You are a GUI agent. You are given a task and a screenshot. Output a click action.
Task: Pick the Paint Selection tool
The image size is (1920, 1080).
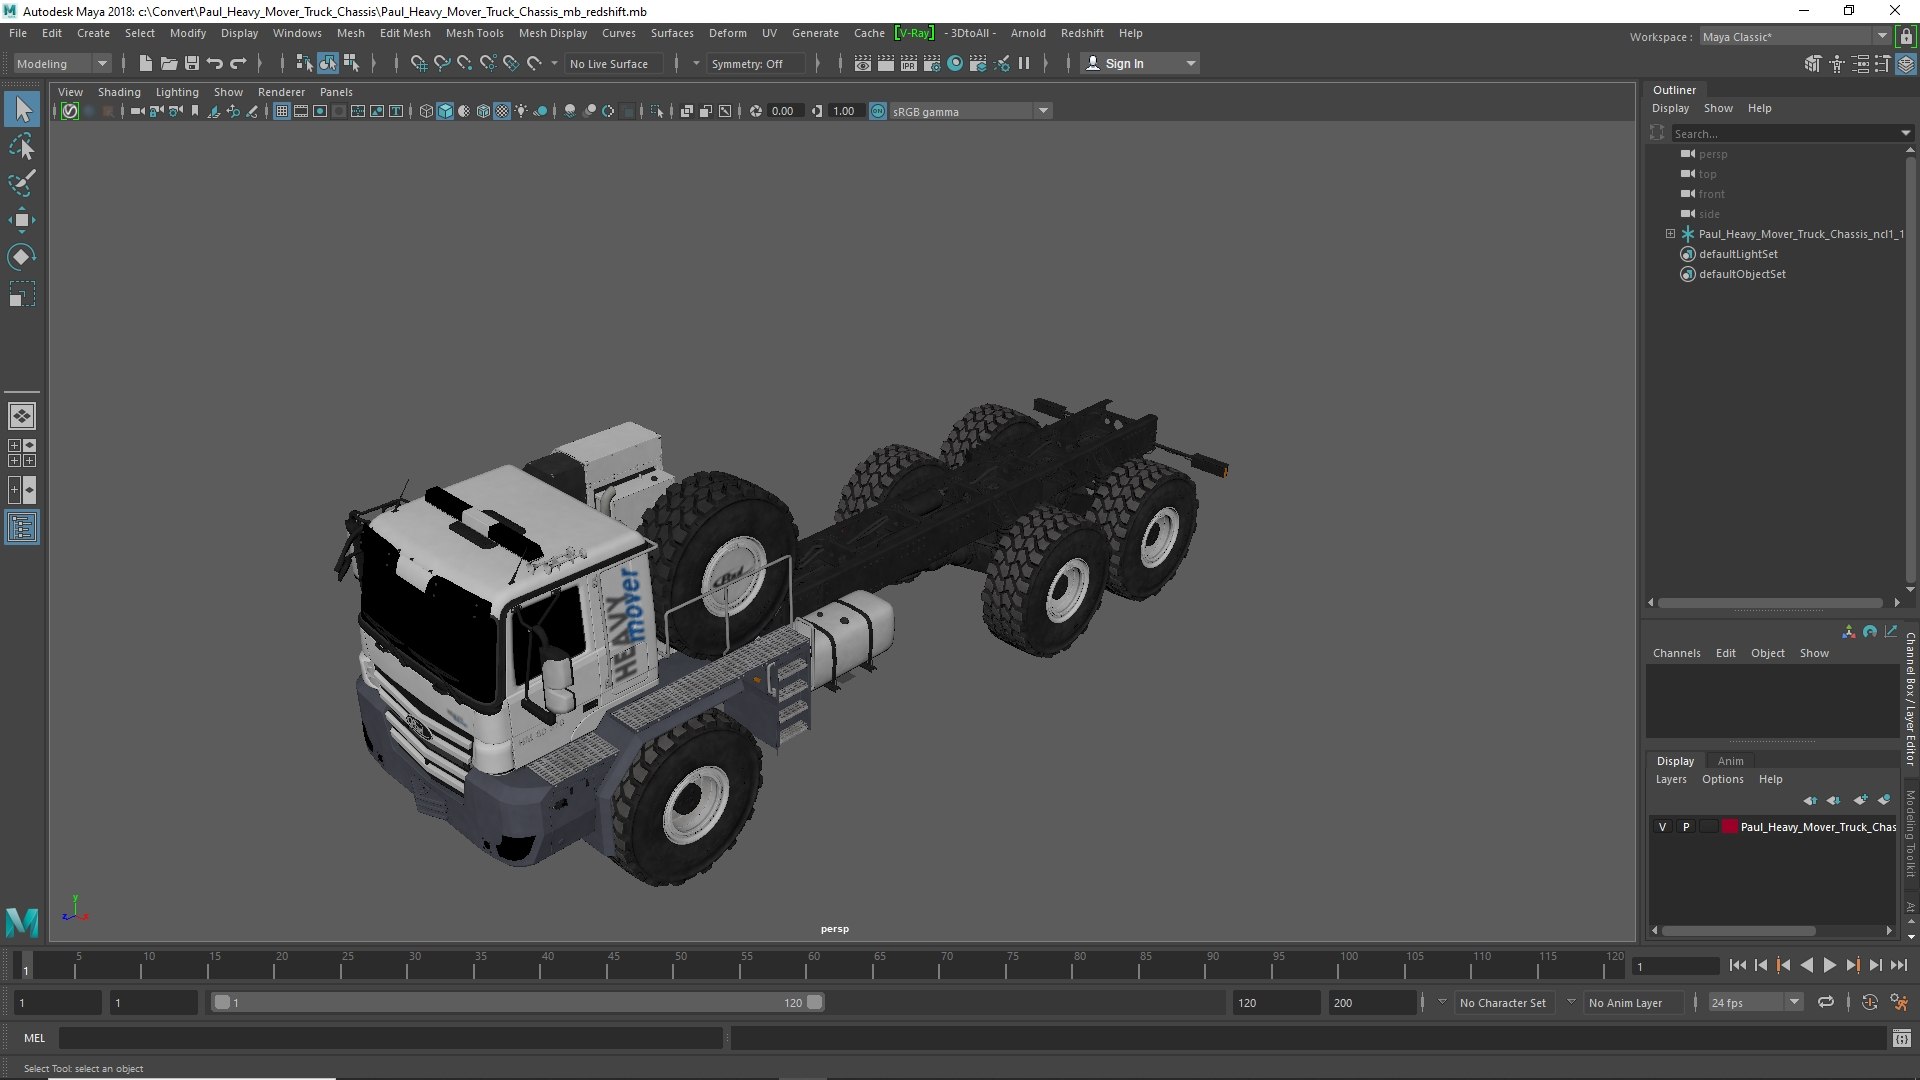pyautogui.click(x=22, y=183)
